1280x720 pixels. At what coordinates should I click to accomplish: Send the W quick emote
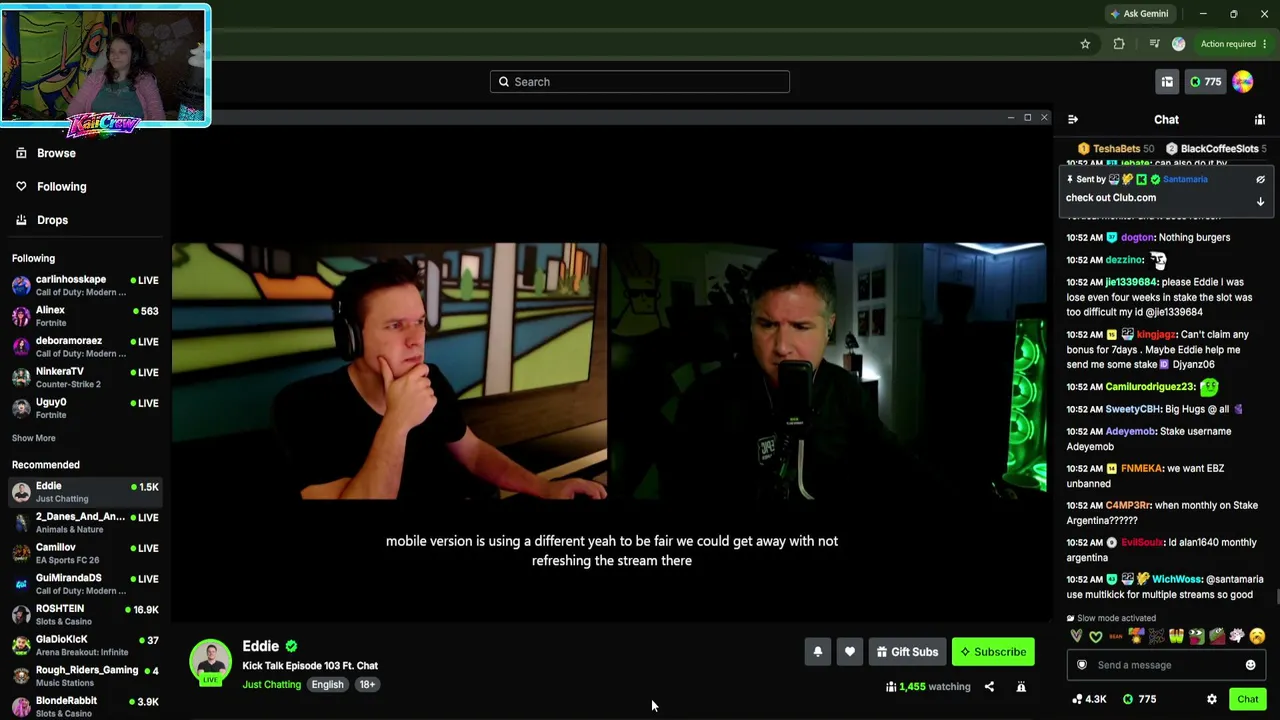point(1176,636)
